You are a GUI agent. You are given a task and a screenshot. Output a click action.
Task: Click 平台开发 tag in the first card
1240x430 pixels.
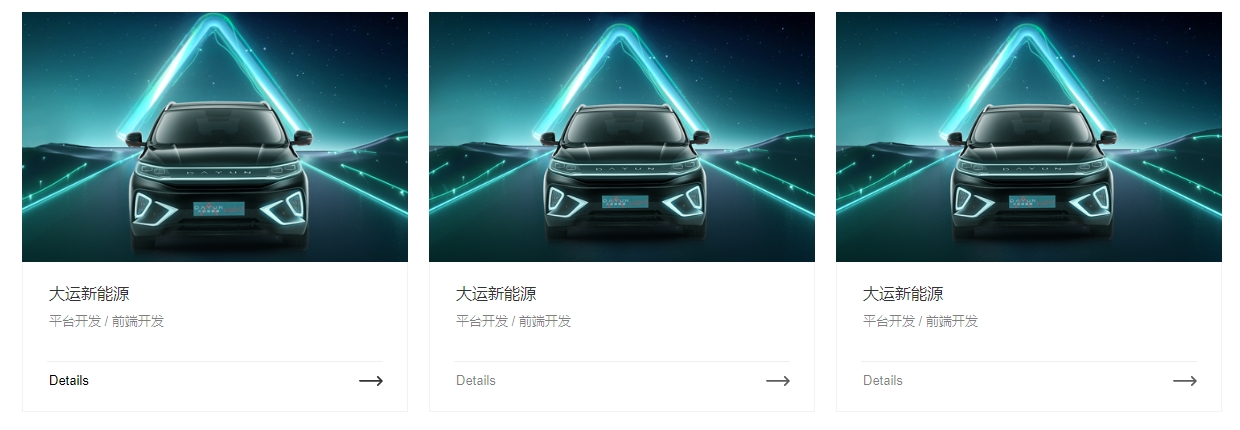[75, 321]
